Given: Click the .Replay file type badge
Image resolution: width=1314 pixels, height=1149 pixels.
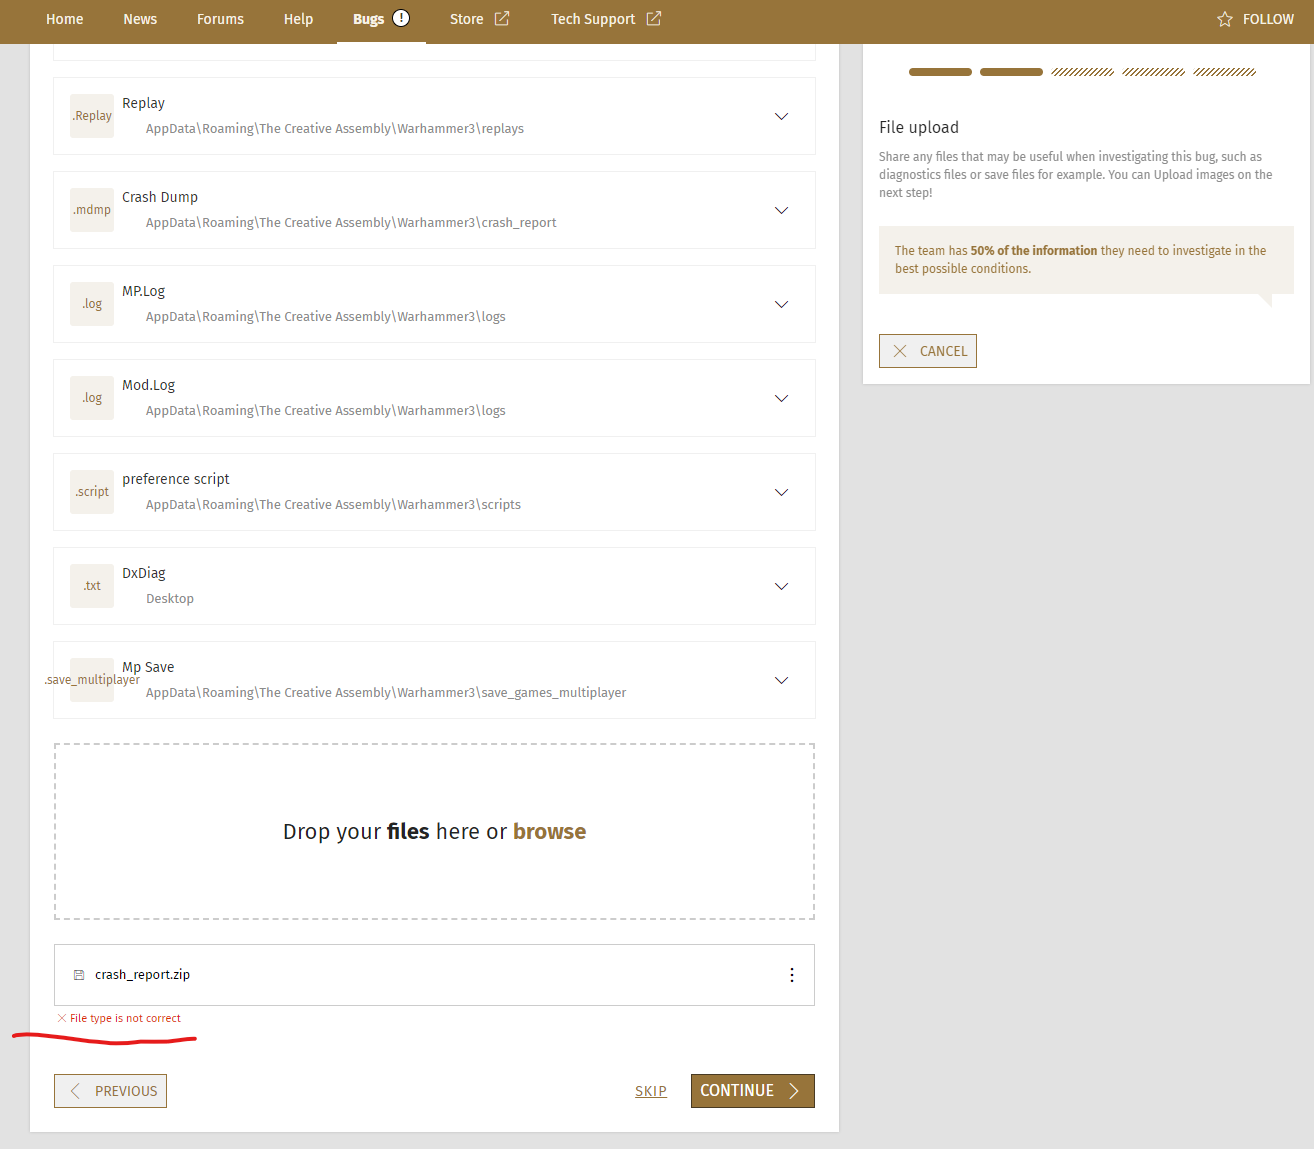Looking at the screenshot, I should click(x=92, y=116).
